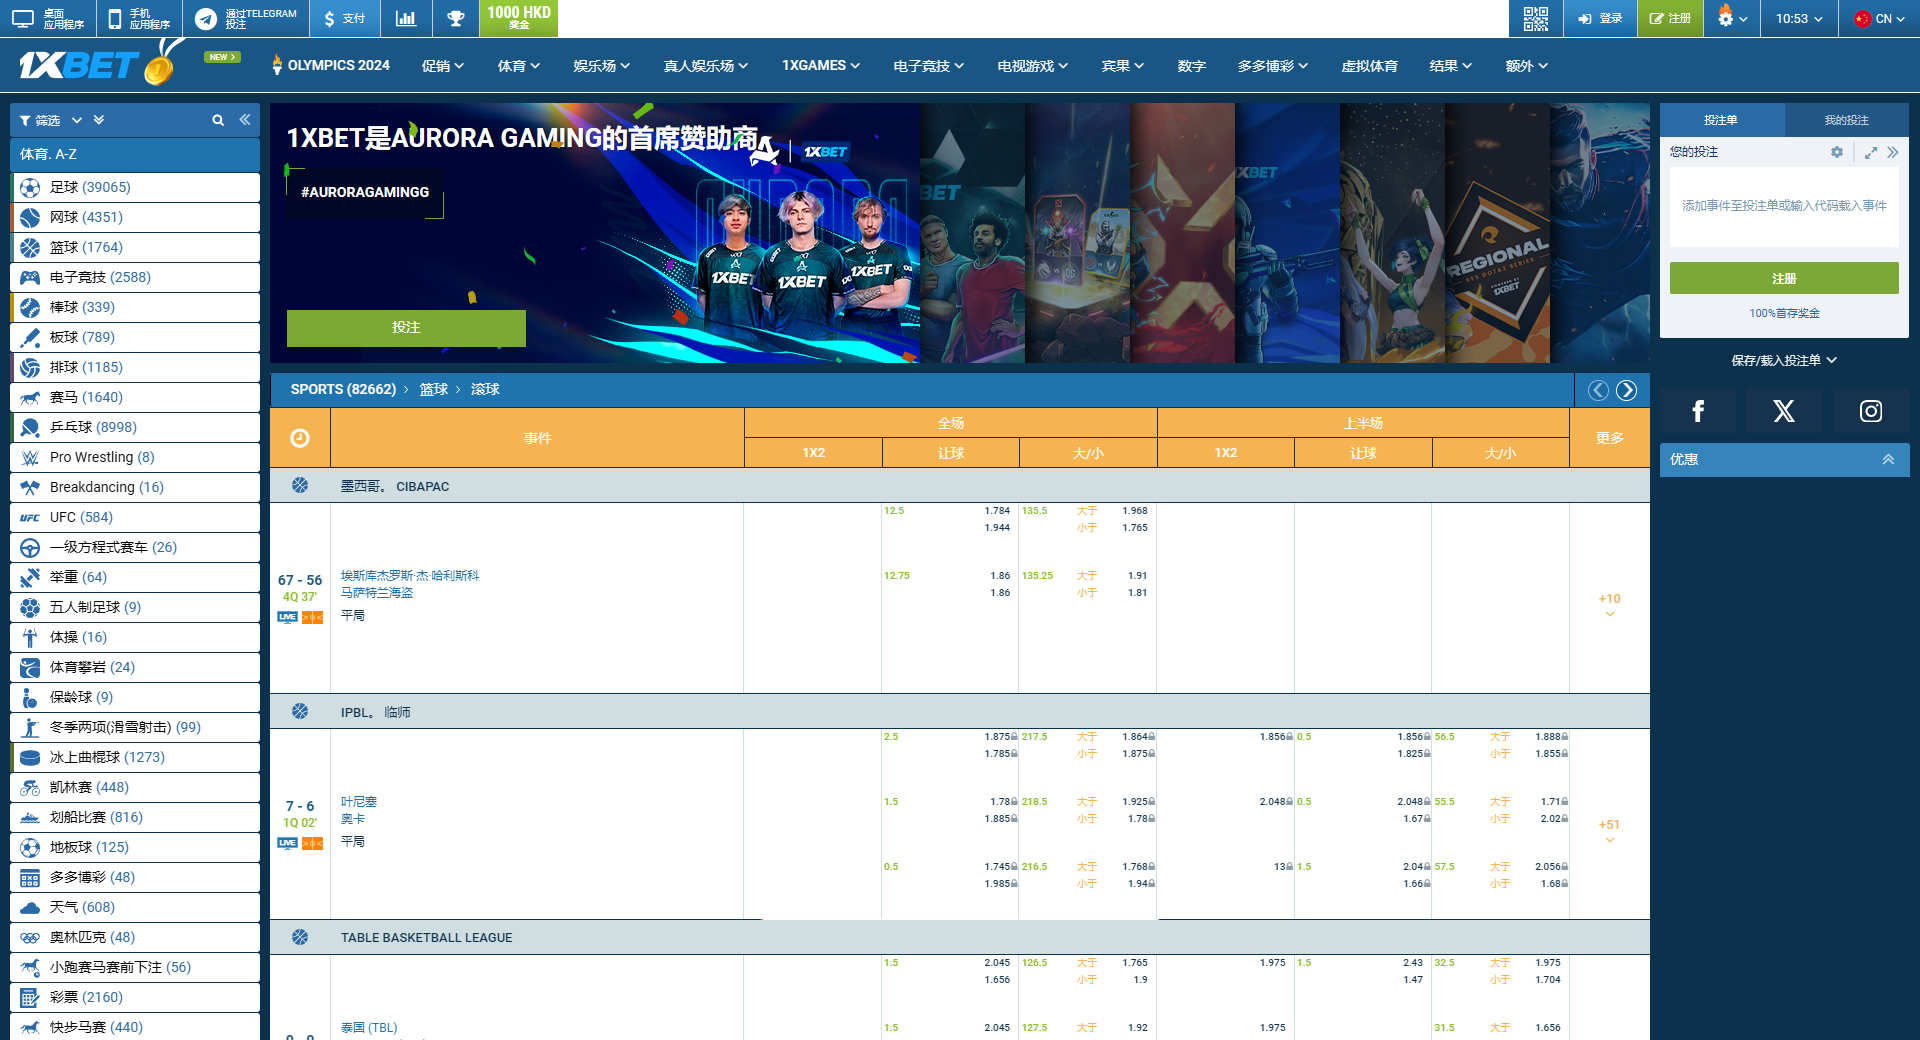Select 天气 (608) in sports list
This screenshot has width=1920, height=1040.
pyautogui.click(x=135, y=907)
